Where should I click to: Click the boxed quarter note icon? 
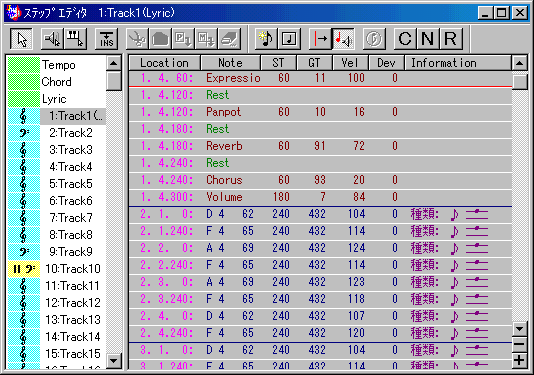[289, 39]
